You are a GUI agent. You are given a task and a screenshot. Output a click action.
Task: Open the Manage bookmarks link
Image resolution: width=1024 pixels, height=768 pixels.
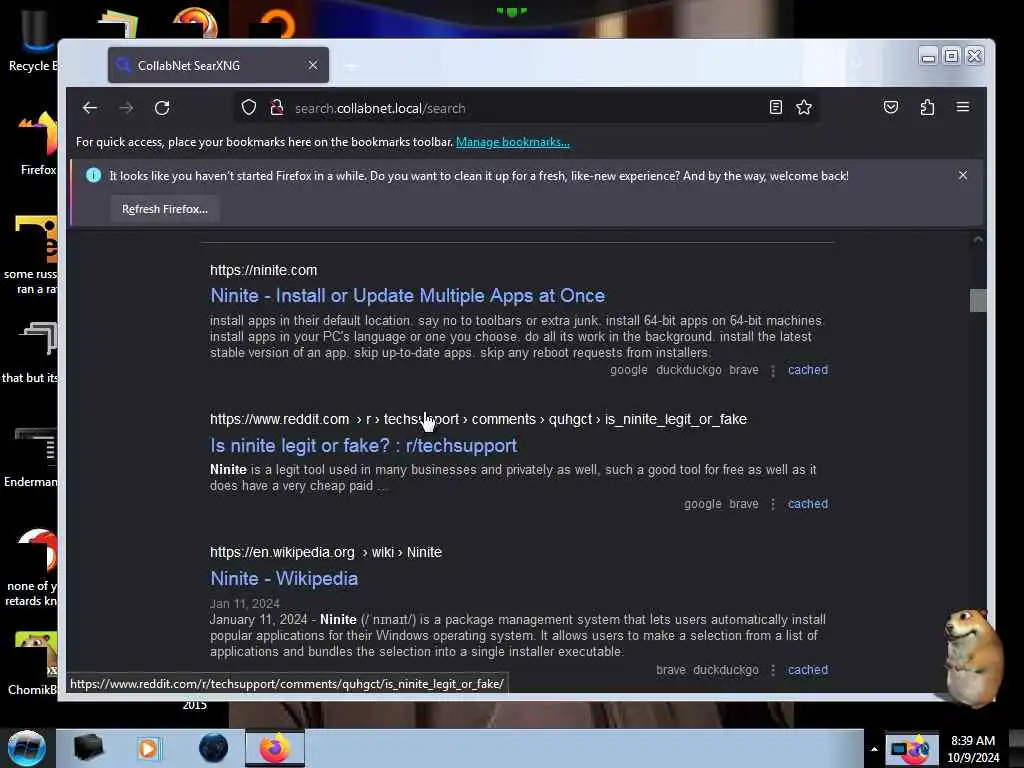tap(513, 142)
